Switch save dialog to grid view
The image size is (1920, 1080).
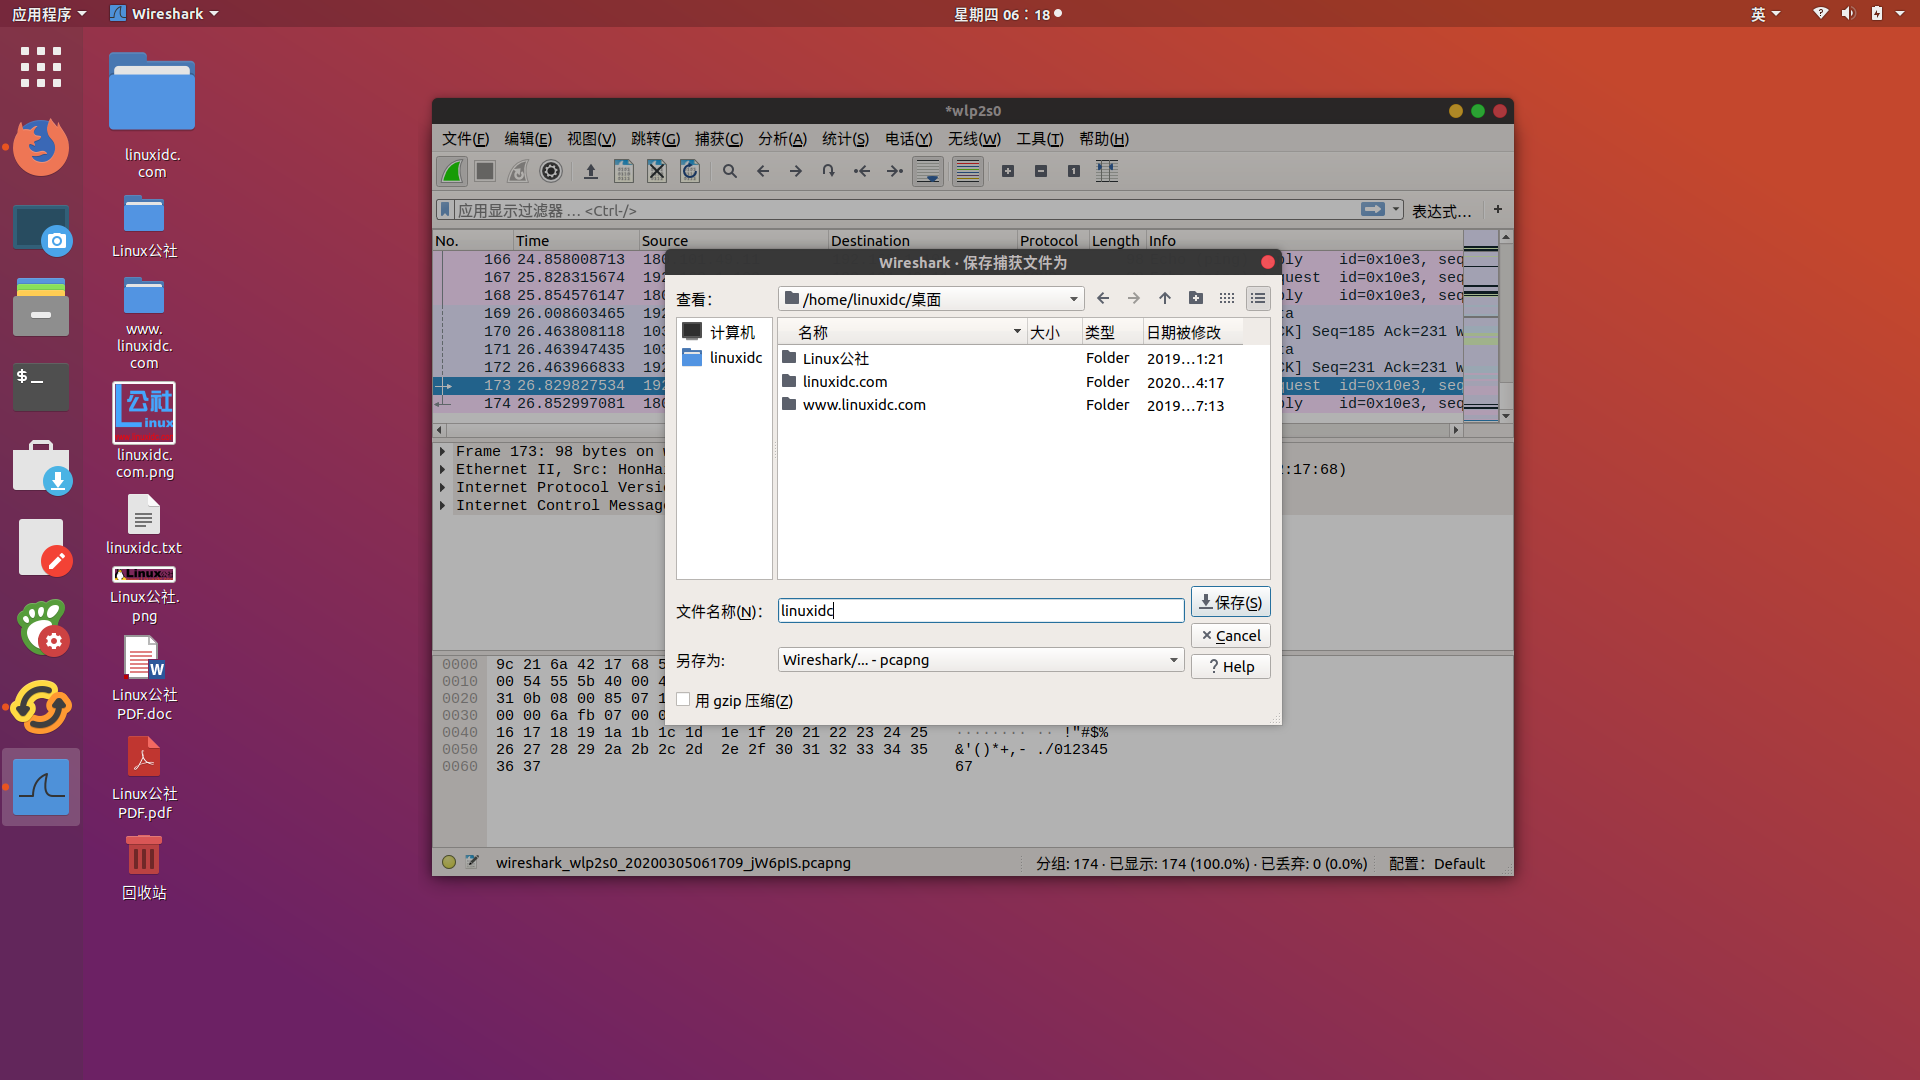(1227, 298)
